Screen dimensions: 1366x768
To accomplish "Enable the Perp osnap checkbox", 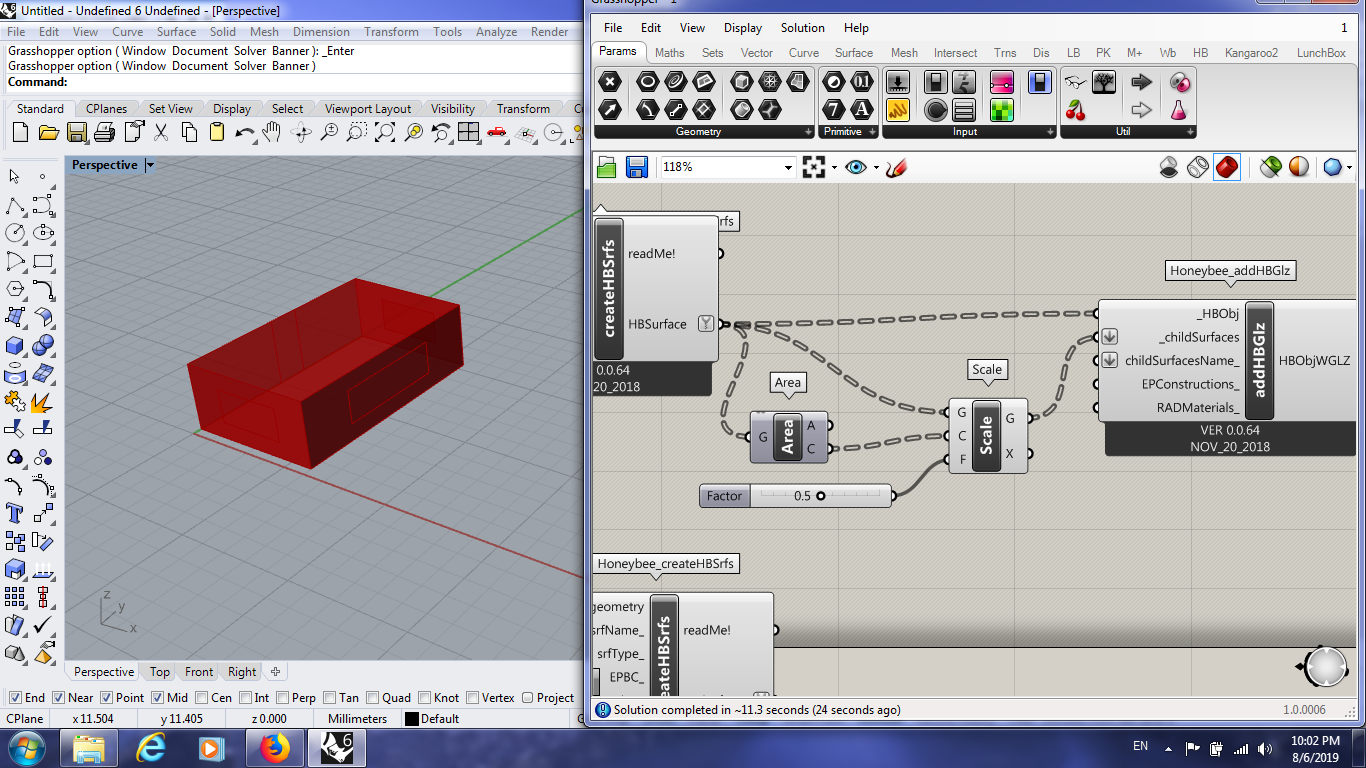I will [x=282, y=698].
